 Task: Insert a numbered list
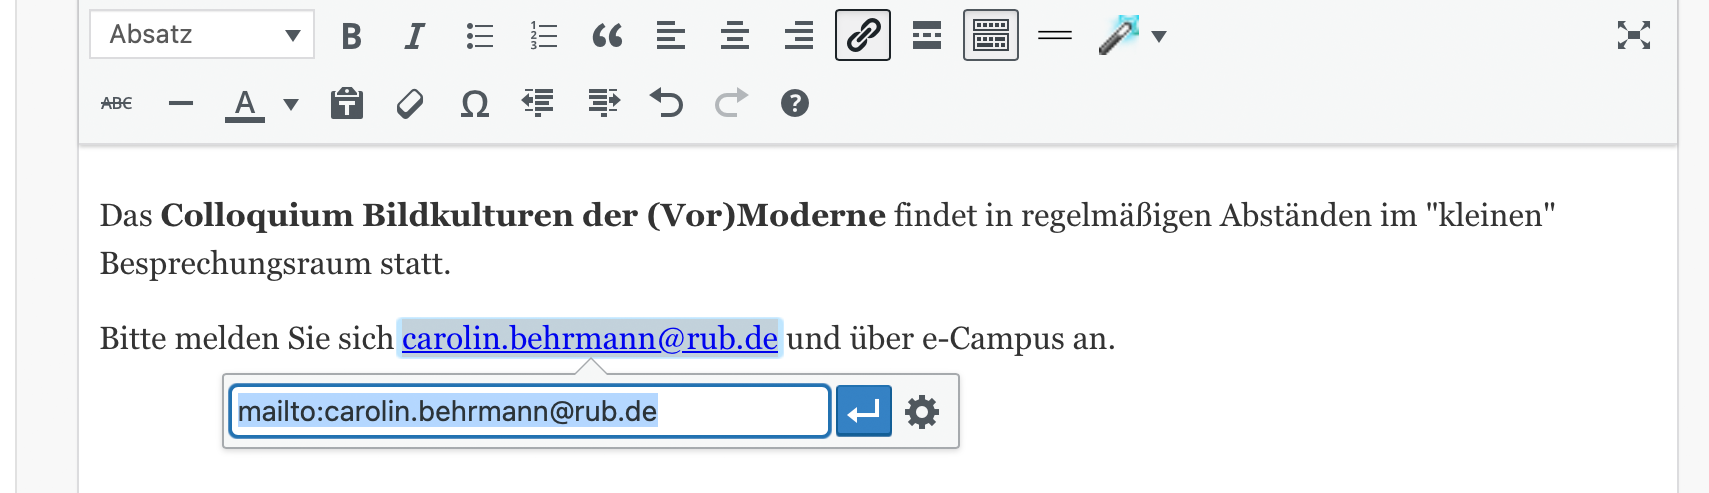543,36
